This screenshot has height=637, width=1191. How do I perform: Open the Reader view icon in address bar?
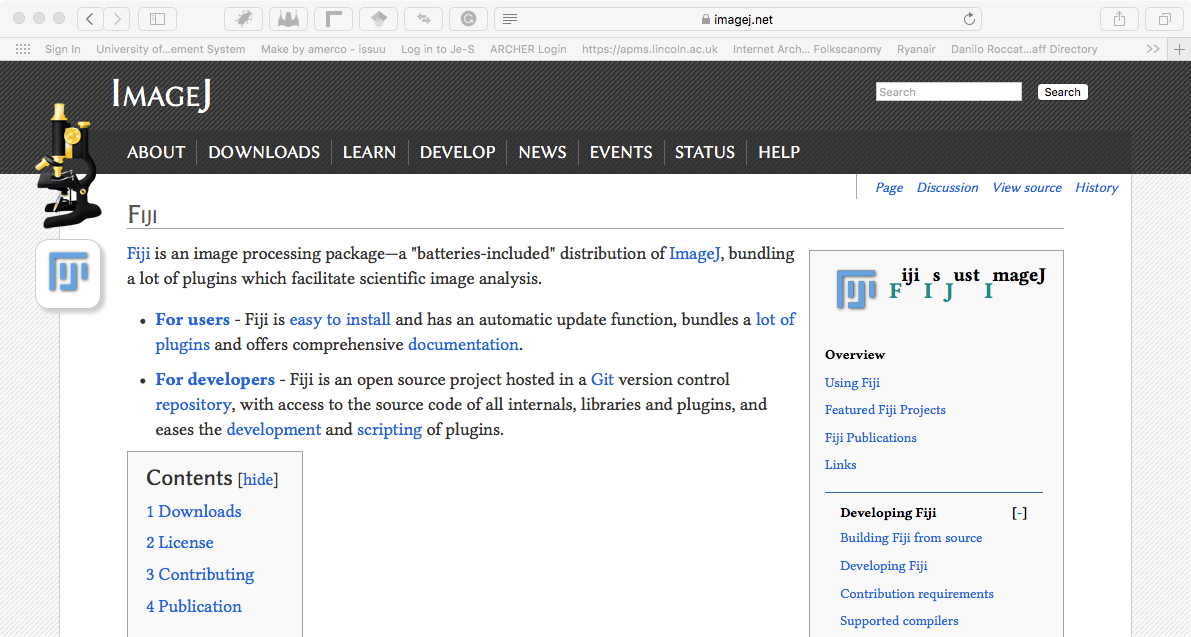pos(510,19)
